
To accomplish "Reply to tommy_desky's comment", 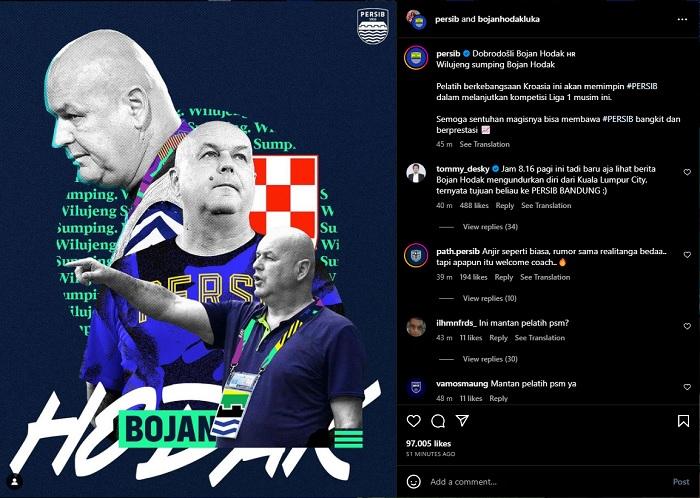I will (505, 205).
